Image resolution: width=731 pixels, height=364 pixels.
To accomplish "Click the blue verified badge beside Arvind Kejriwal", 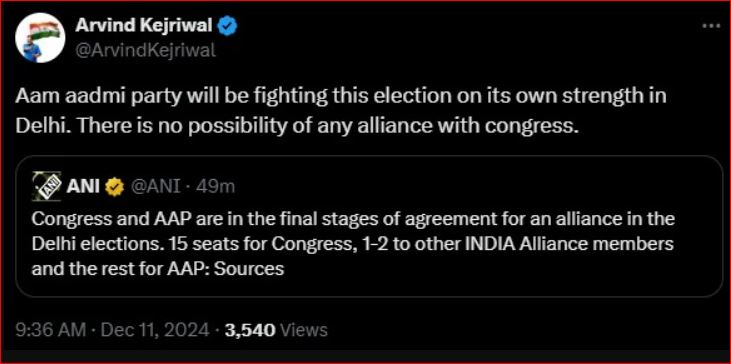I will [228, 27].
